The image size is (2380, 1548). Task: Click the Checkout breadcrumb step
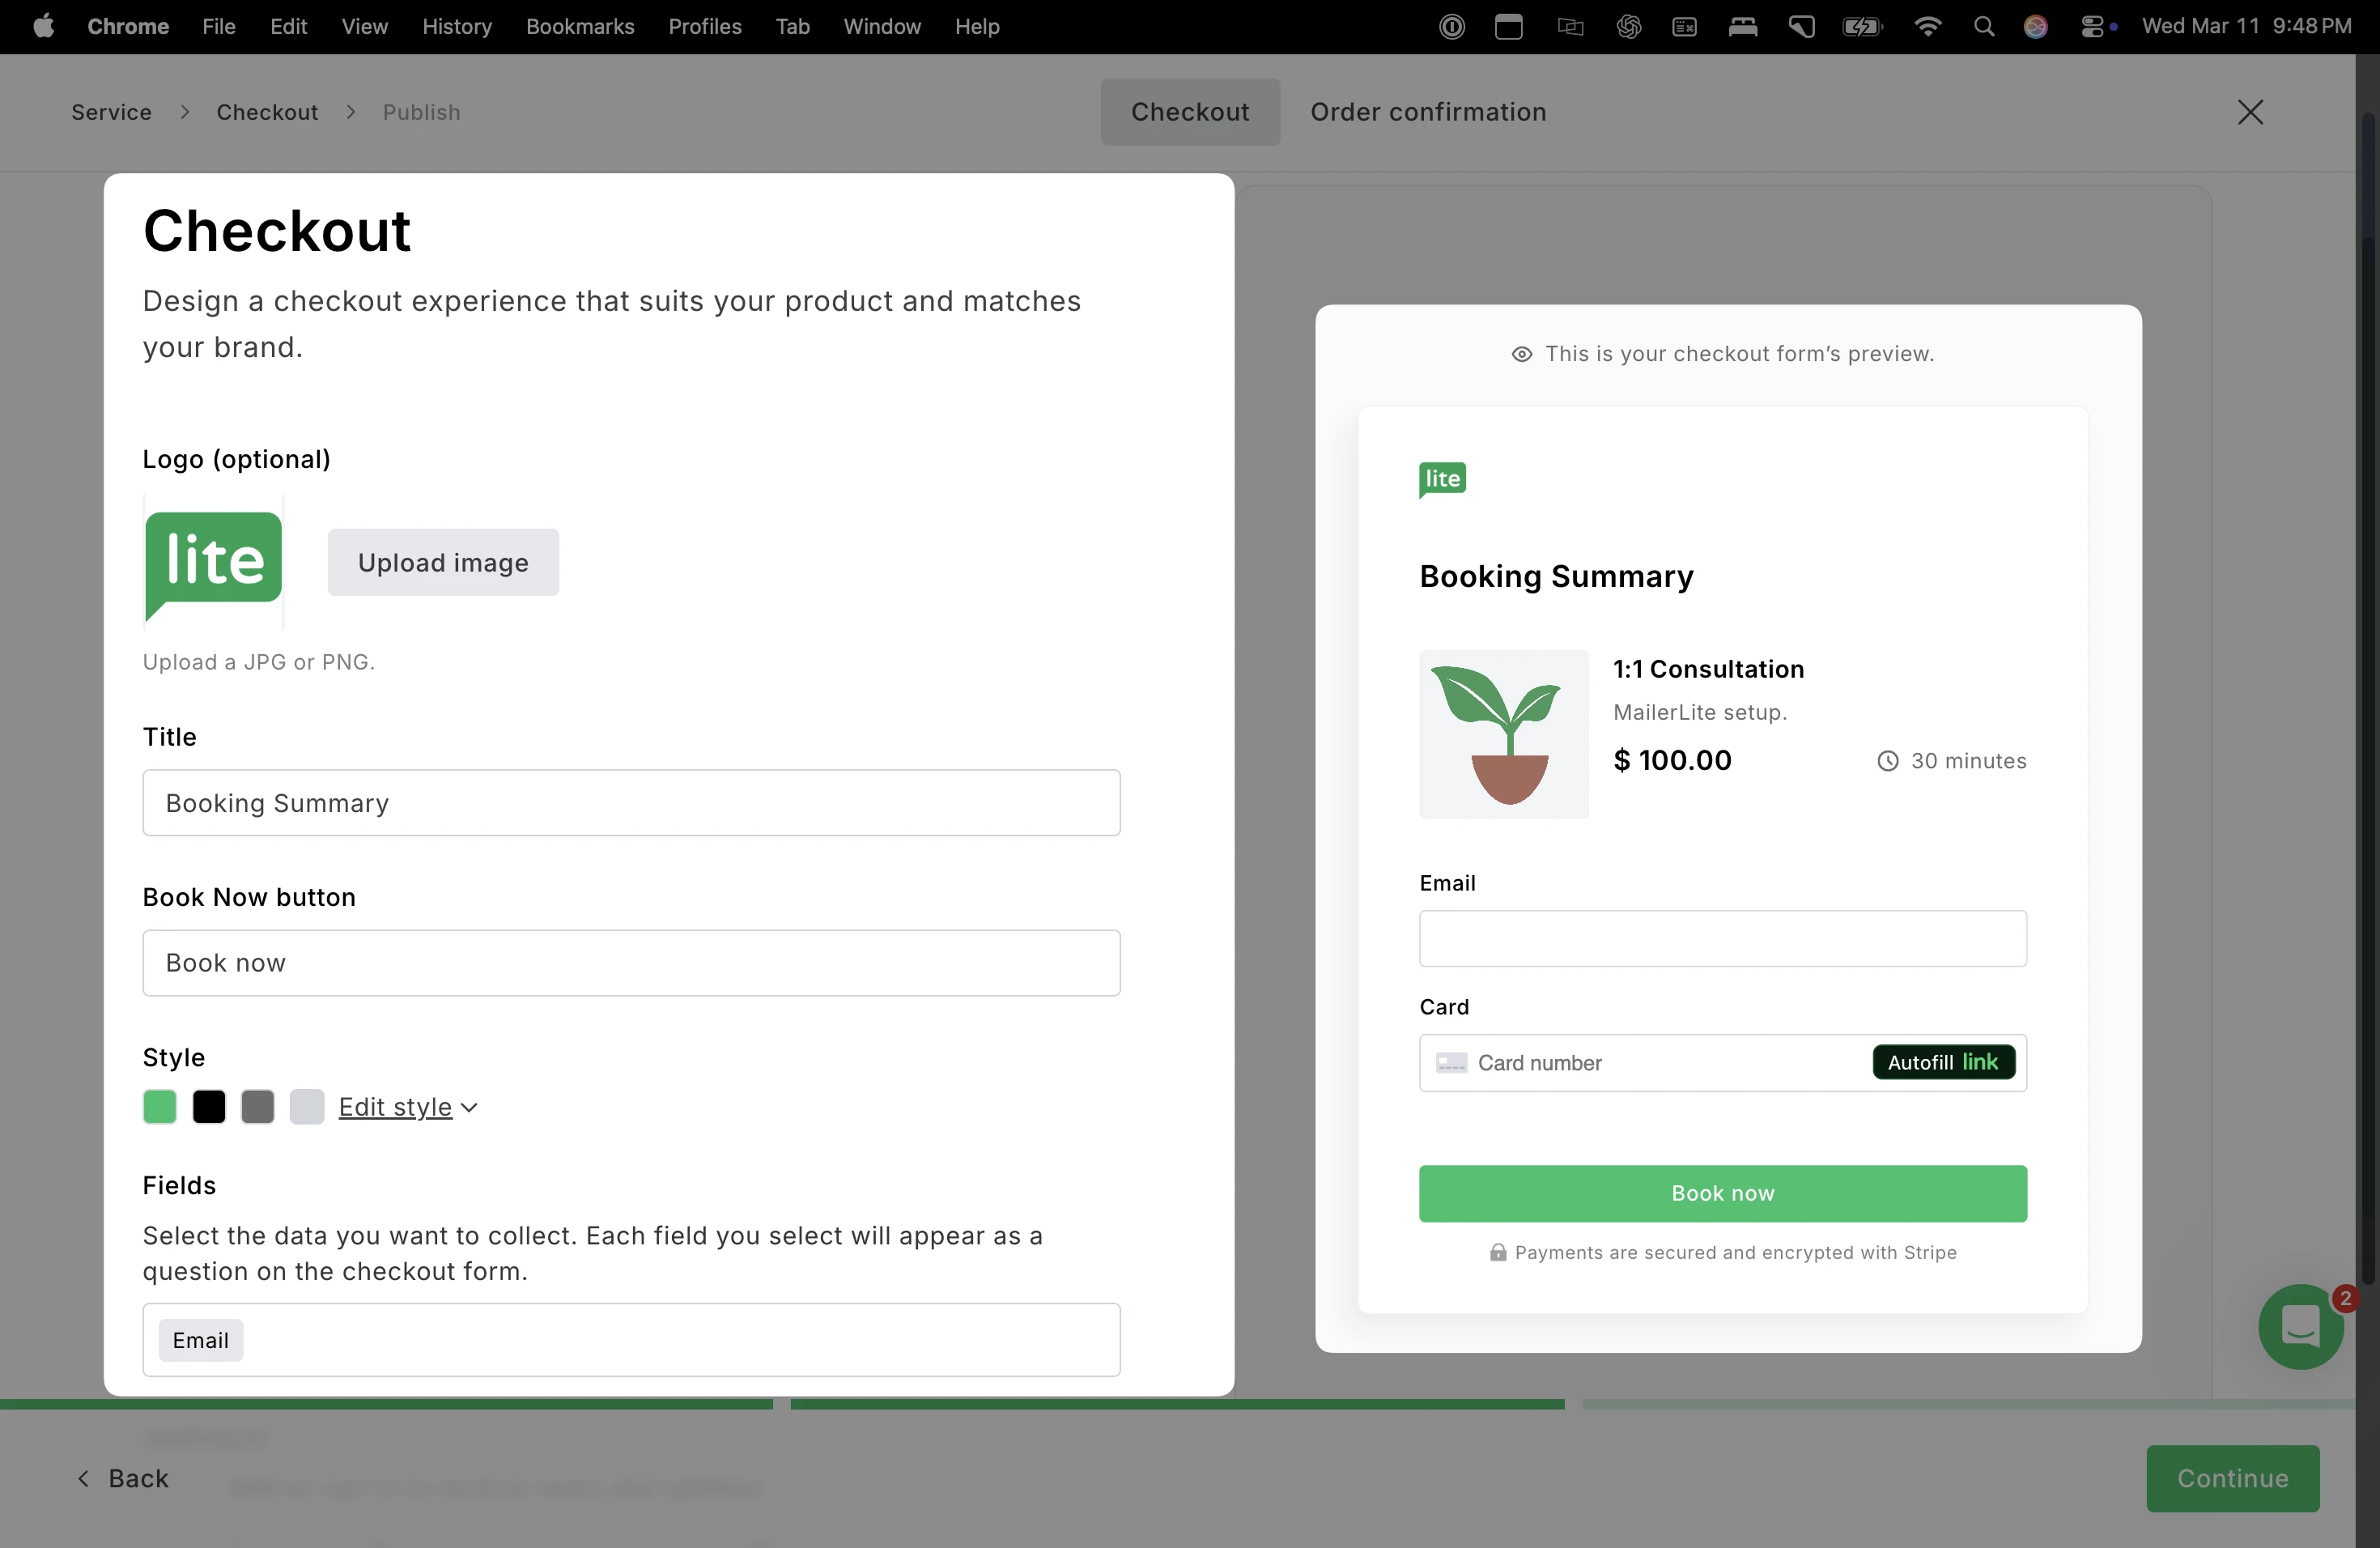[x=267, y=112]
